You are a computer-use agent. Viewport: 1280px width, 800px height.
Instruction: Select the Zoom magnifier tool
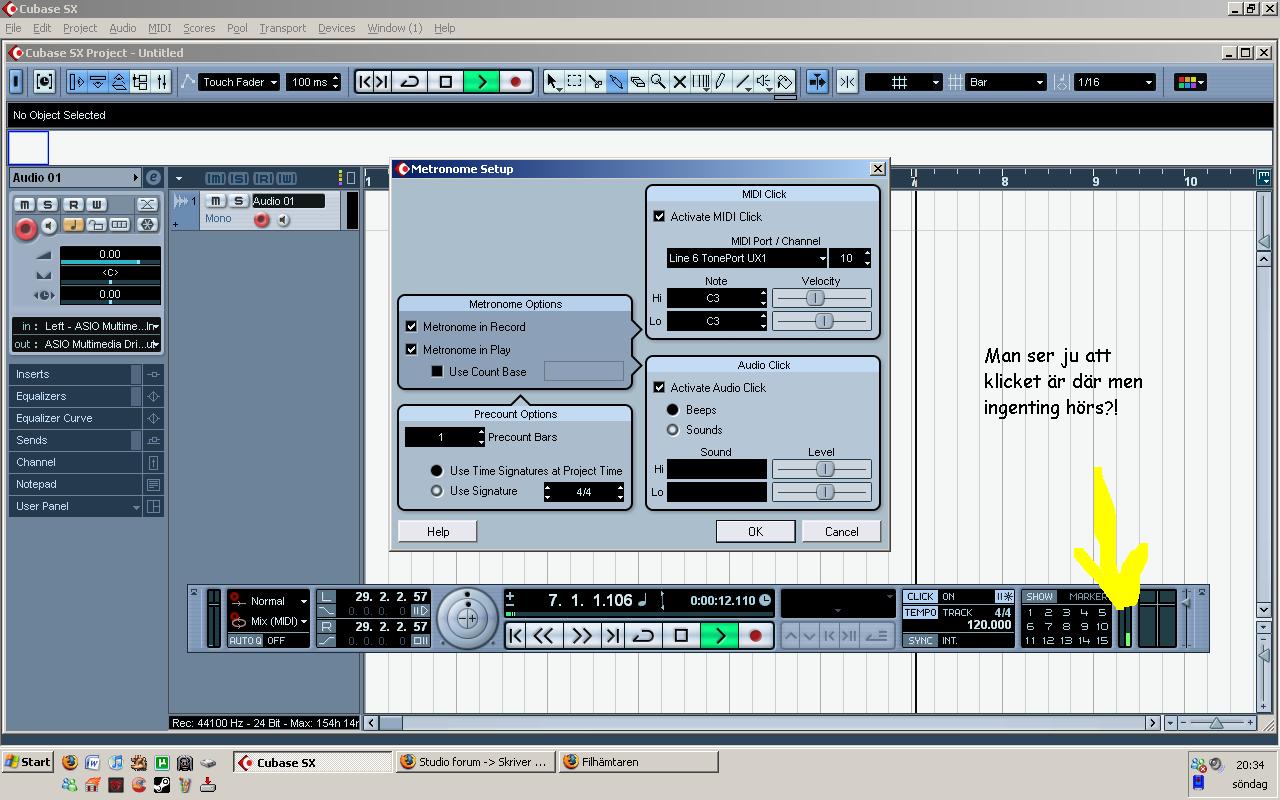point(658,82)
